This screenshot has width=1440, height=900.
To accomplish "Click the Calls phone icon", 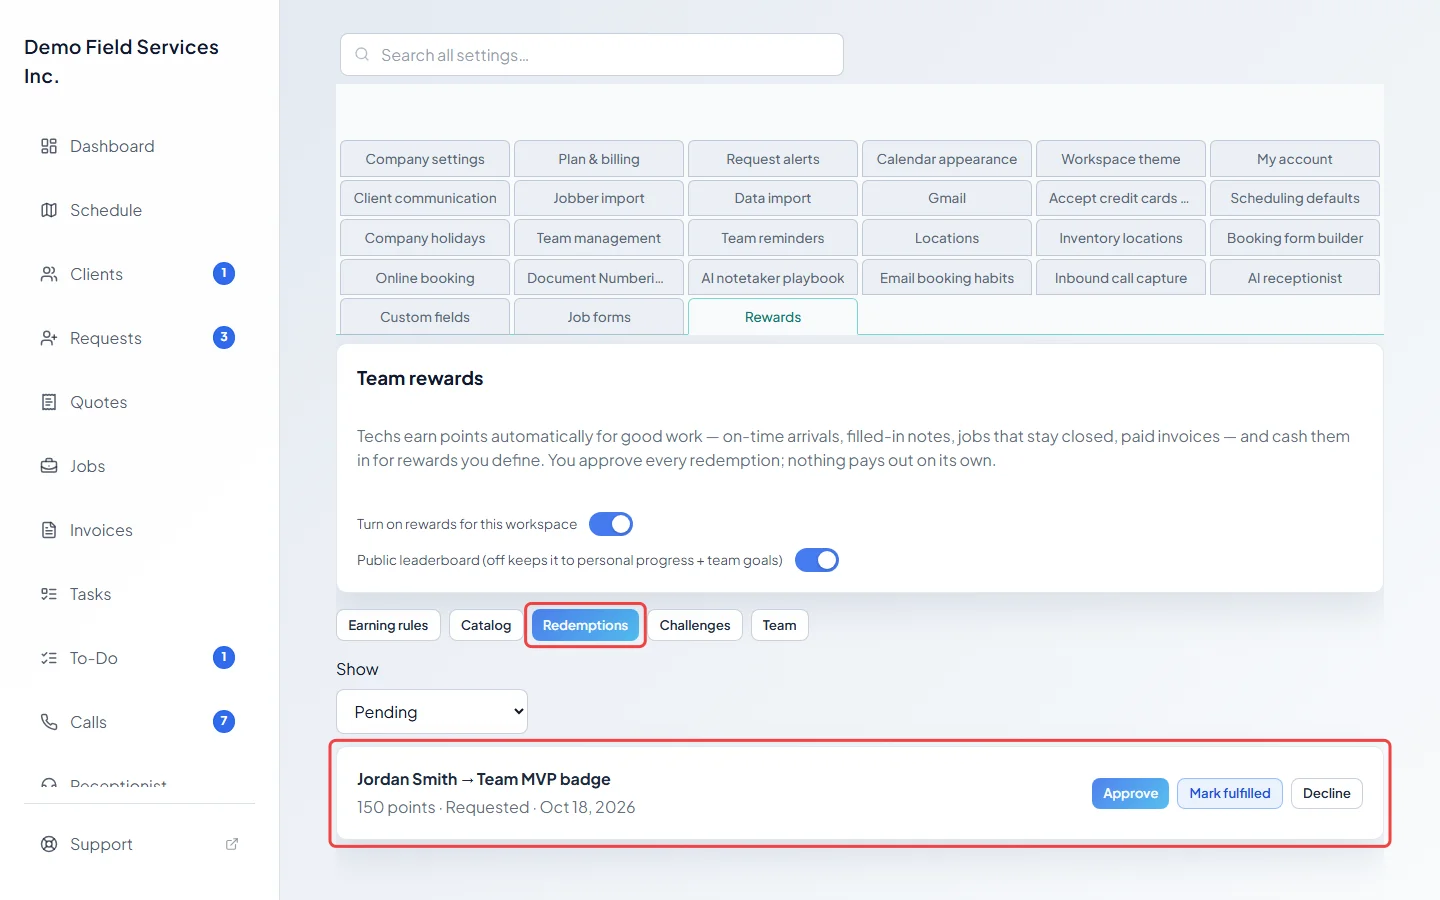I will coord(49,722).
